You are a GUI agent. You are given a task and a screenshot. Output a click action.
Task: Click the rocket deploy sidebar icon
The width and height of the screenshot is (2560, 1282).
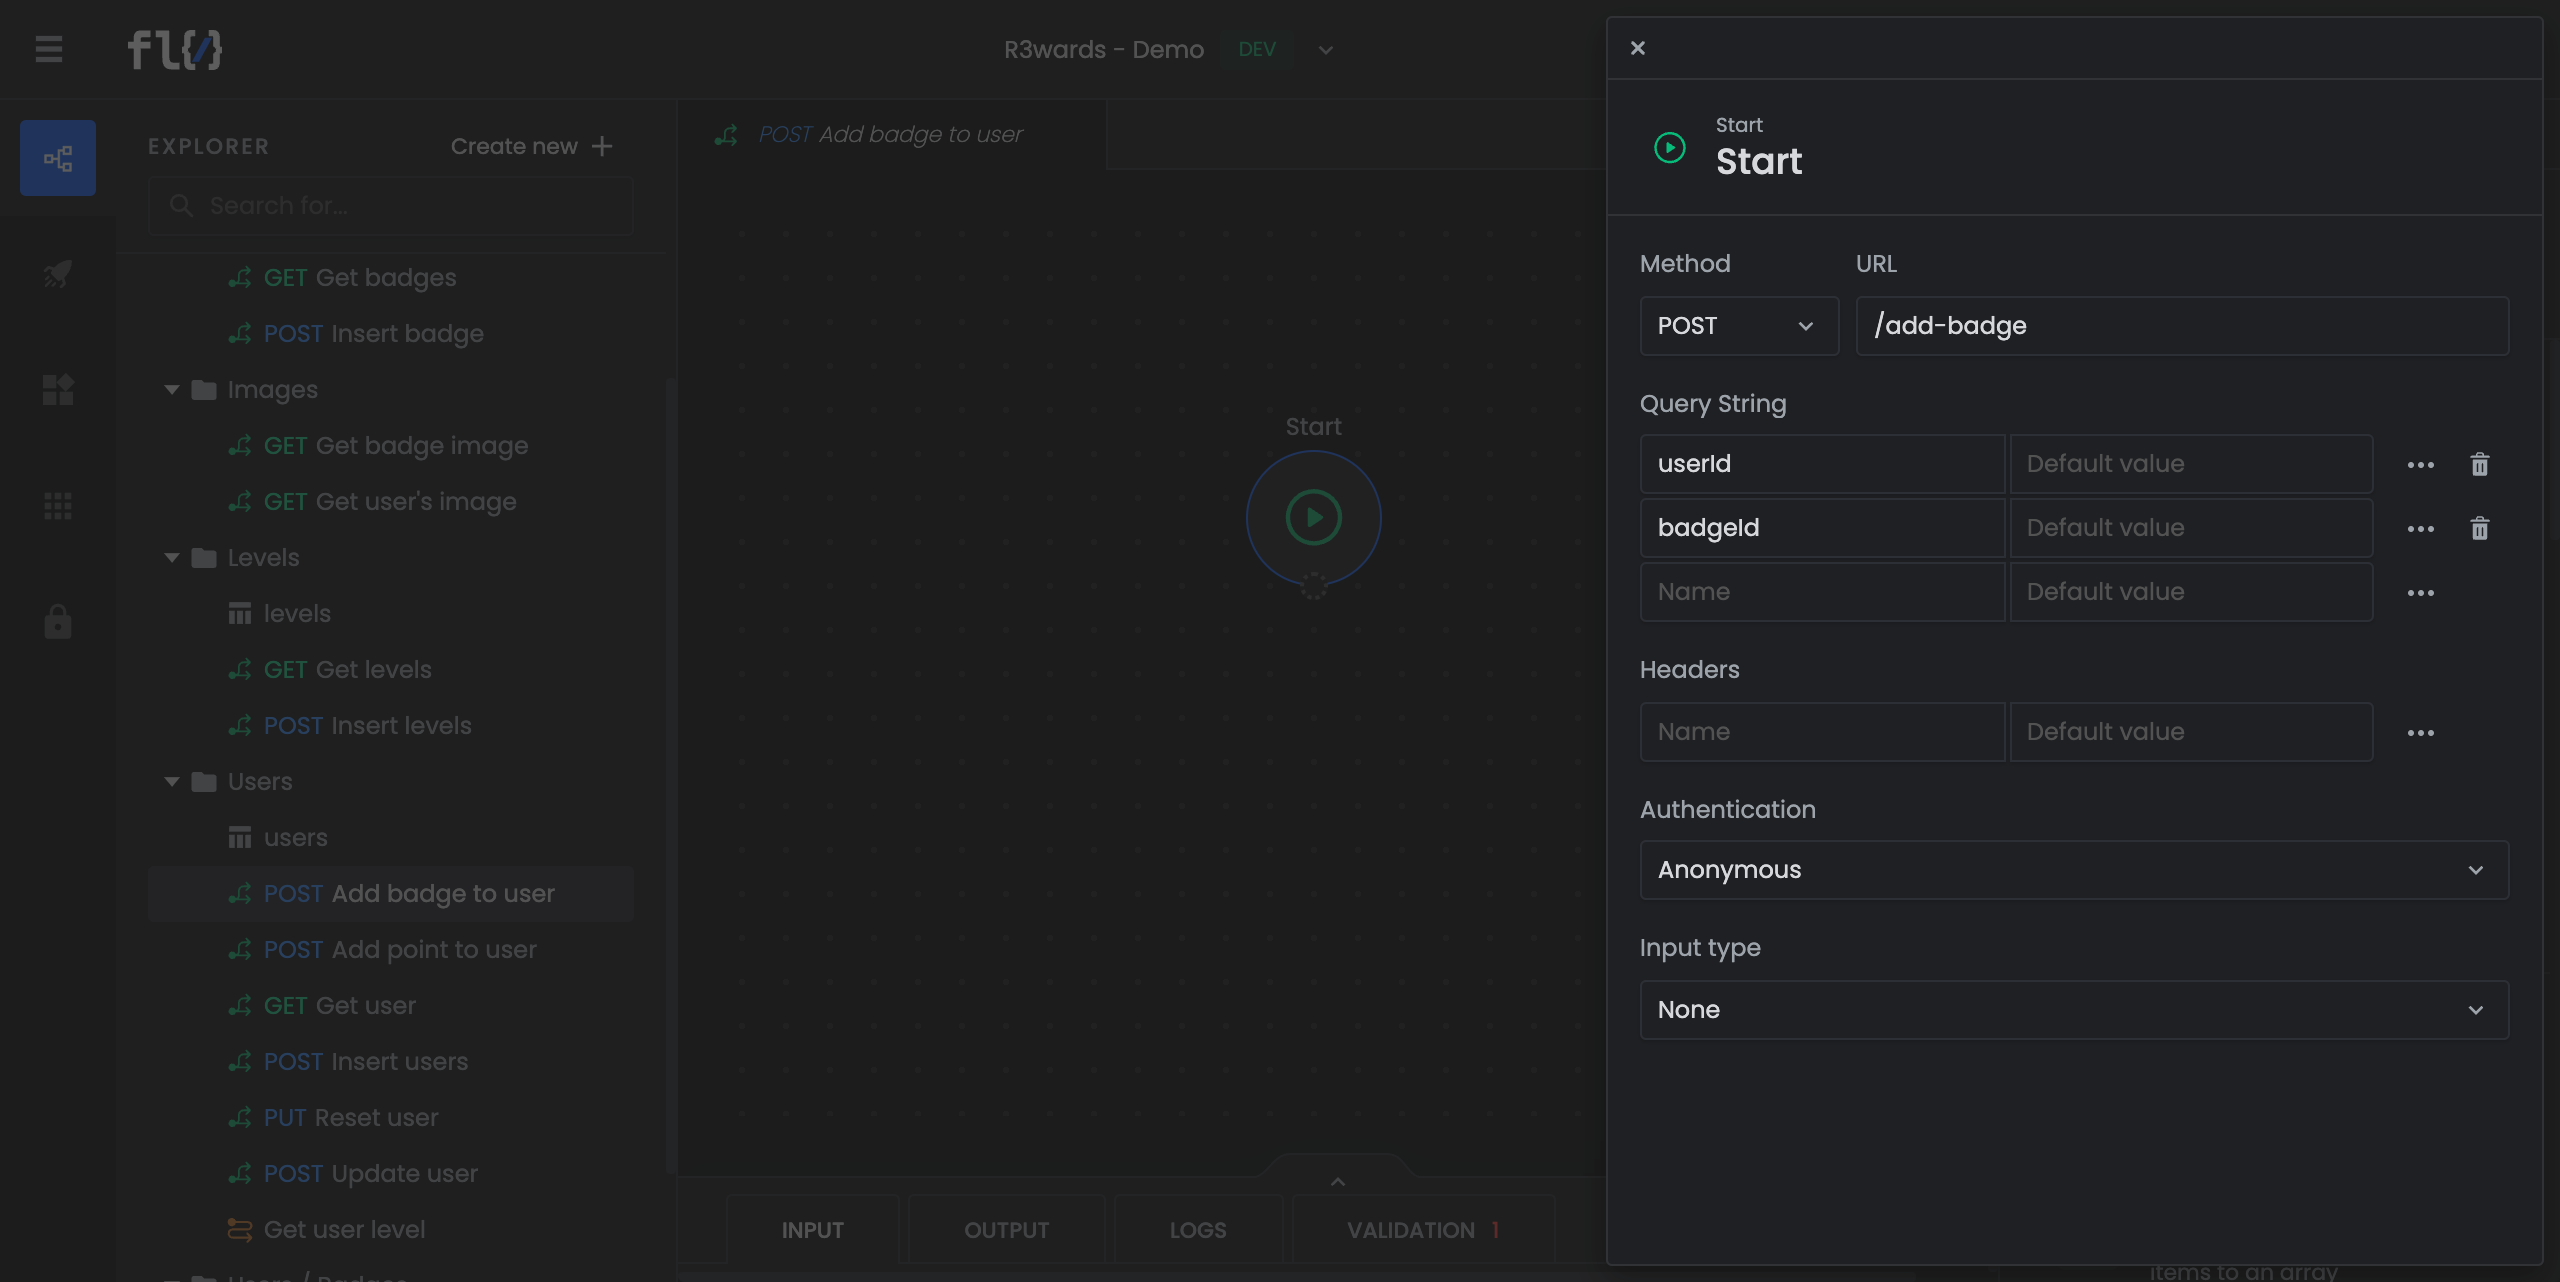58,274
